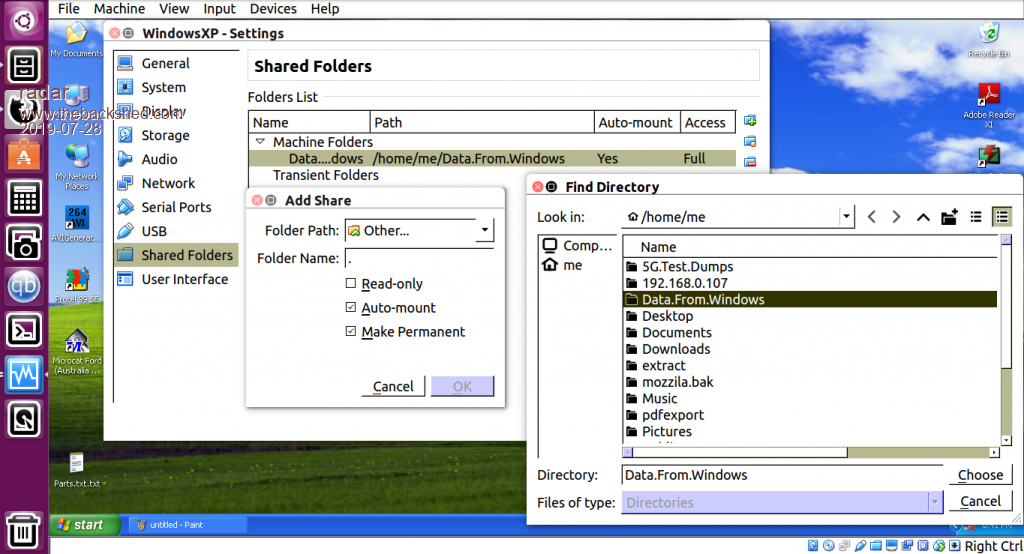Switch to detail view in Find Directory
This screenshot has height=554, width=1024.
coord(1001,217)
